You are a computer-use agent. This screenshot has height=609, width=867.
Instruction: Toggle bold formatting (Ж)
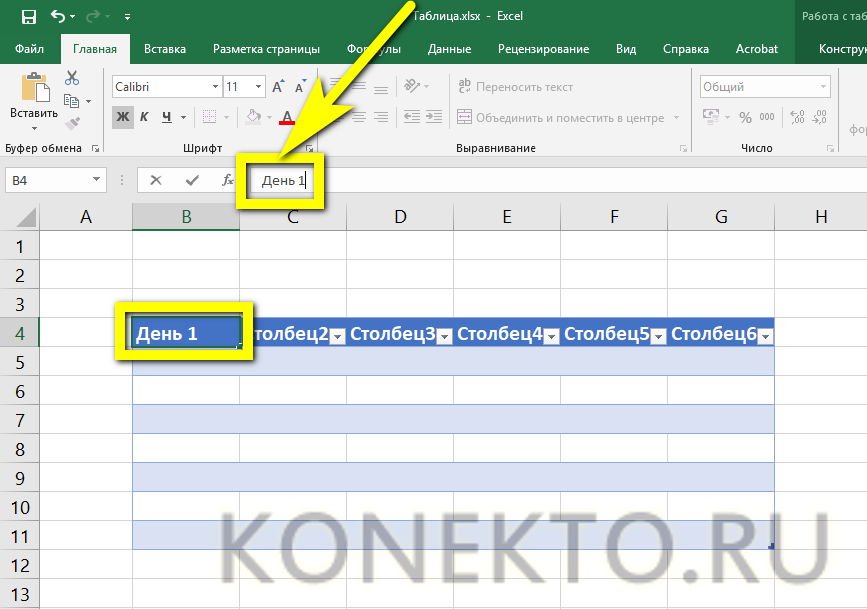coord(123,117)
